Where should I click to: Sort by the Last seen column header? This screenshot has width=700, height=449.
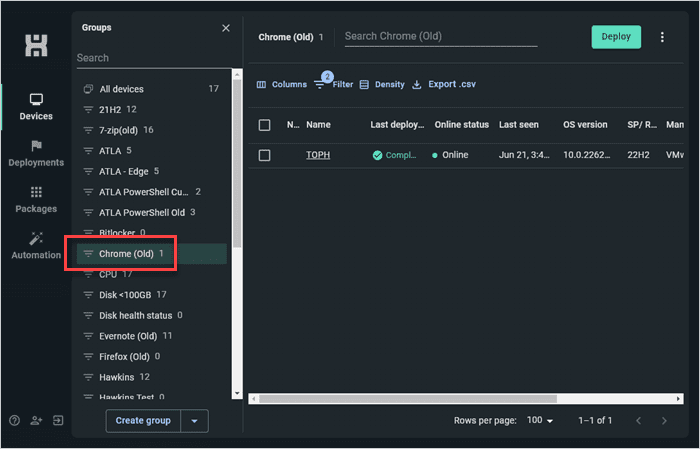[519, 125]
